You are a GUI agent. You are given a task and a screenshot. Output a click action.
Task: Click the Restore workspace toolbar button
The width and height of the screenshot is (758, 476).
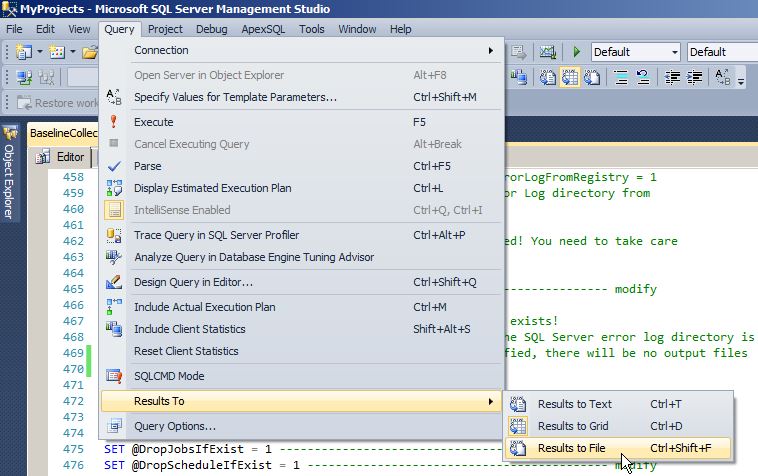(x=57, y=103)
